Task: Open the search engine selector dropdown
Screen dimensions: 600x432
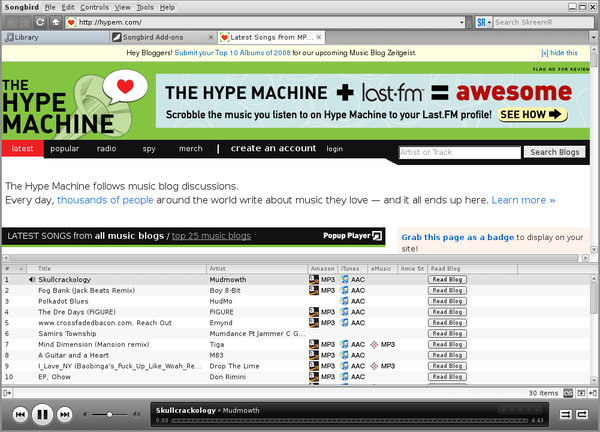Action: (489, 23)
